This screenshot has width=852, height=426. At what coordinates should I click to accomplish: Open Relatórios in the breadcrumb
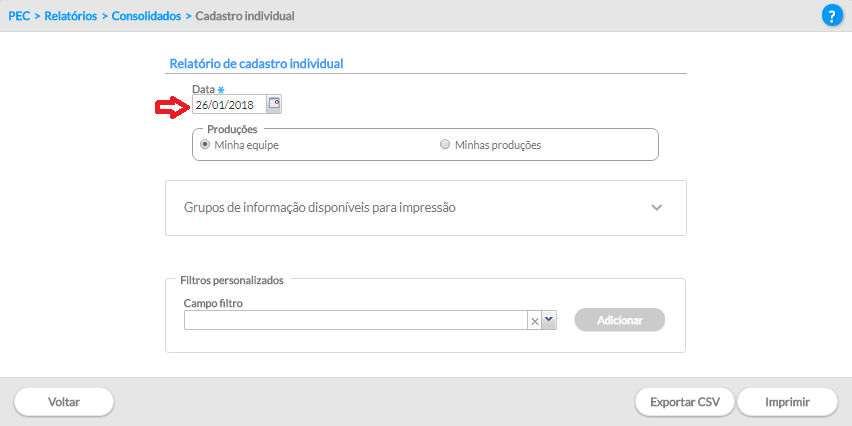click(x=71, y=16)
